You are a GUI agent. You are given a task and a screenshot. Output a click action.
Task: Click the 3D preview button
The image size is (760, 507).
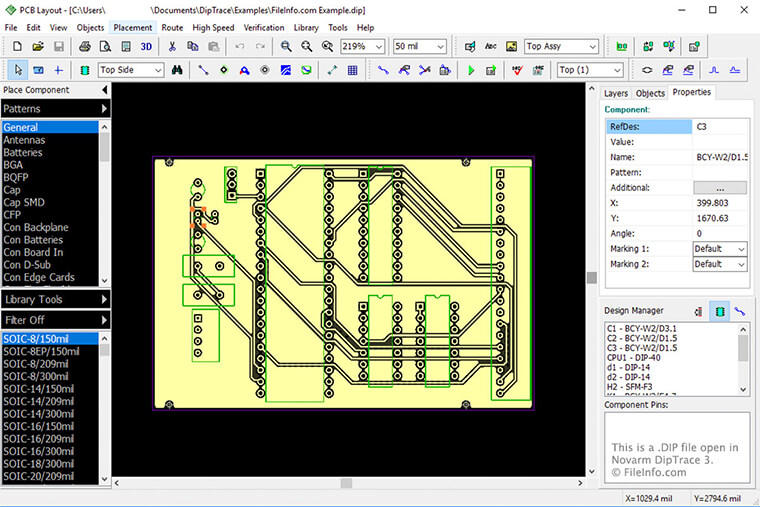tap(146, 46)
